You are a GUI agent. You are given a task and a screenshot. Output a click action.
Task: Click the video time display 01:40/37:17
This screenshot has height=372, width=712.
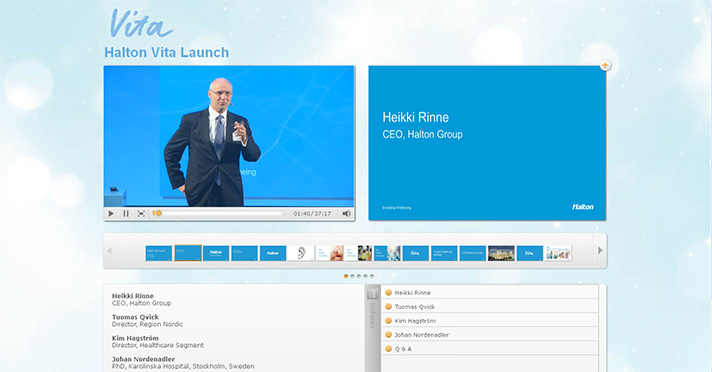point(312,213)
